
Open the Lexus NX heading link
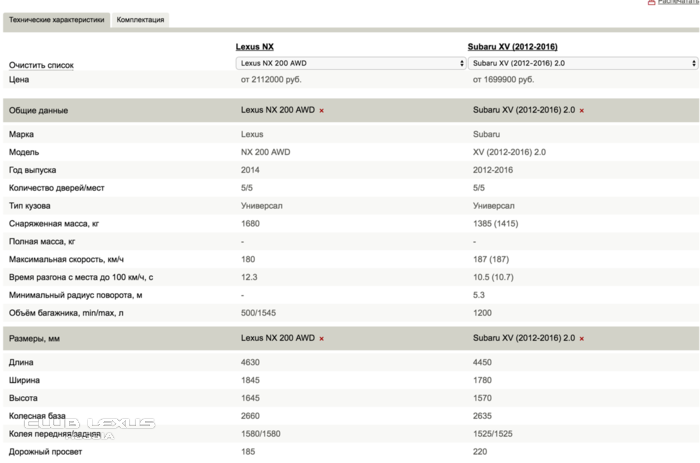255,47
